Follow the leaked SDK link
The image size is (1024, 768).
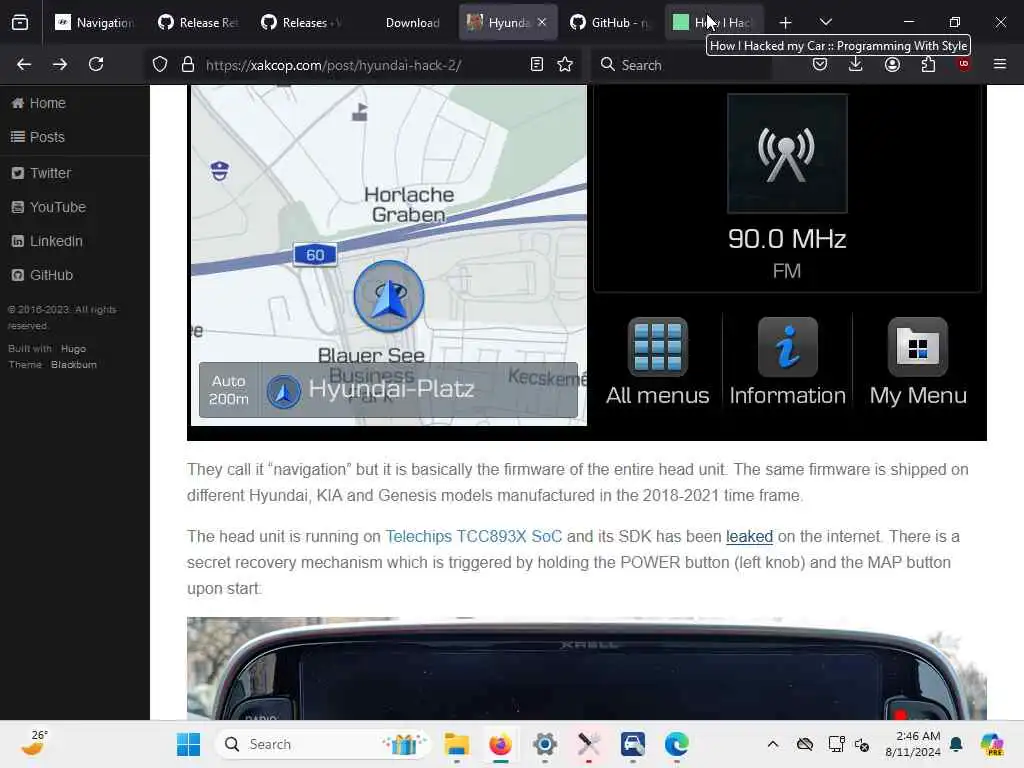(749, 536)
